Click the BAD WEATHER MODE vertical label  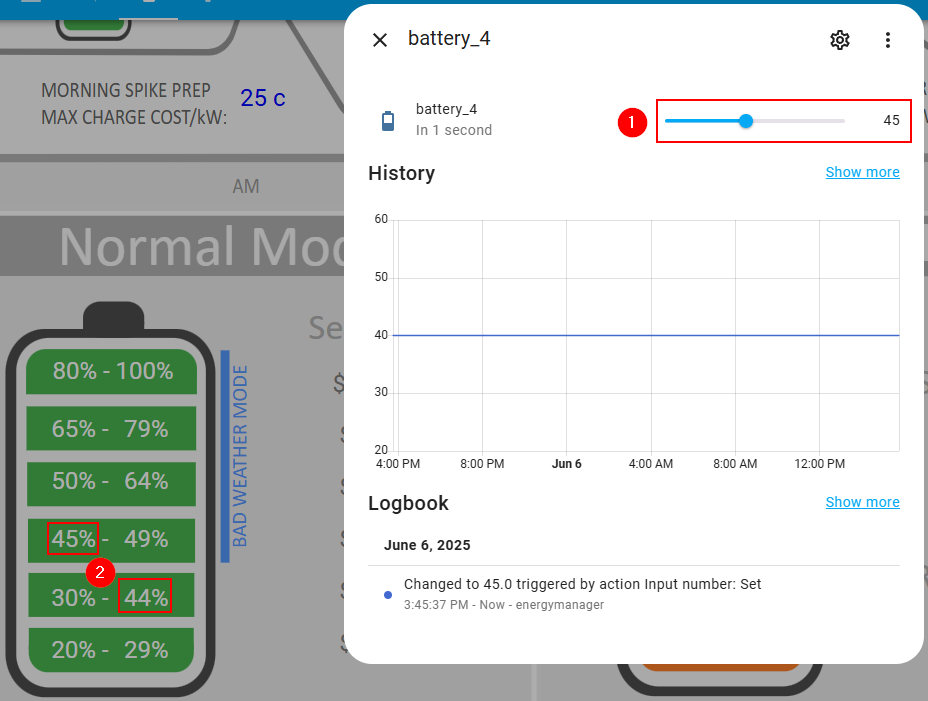click(x=239, y=456)
